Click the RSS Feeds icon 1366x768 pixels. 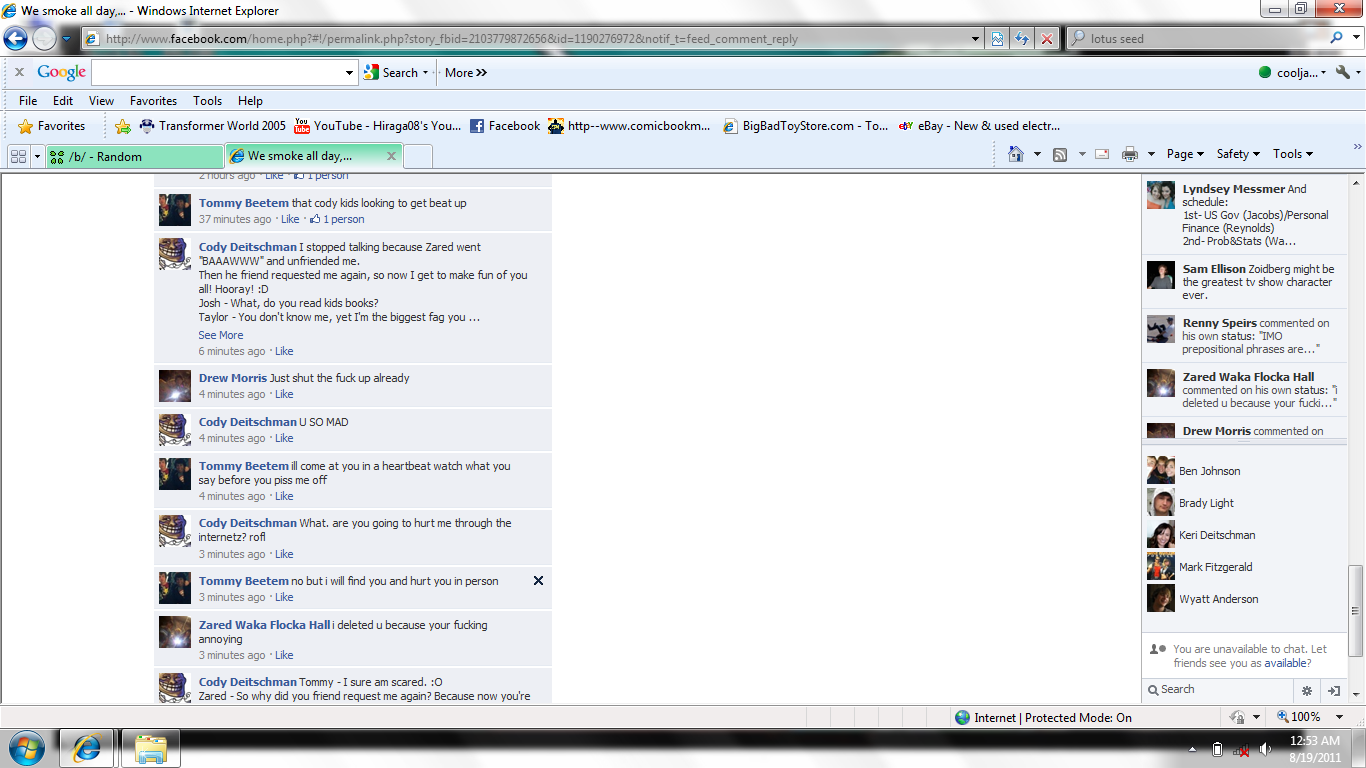pyautogui.click(x=1060, y=154)
